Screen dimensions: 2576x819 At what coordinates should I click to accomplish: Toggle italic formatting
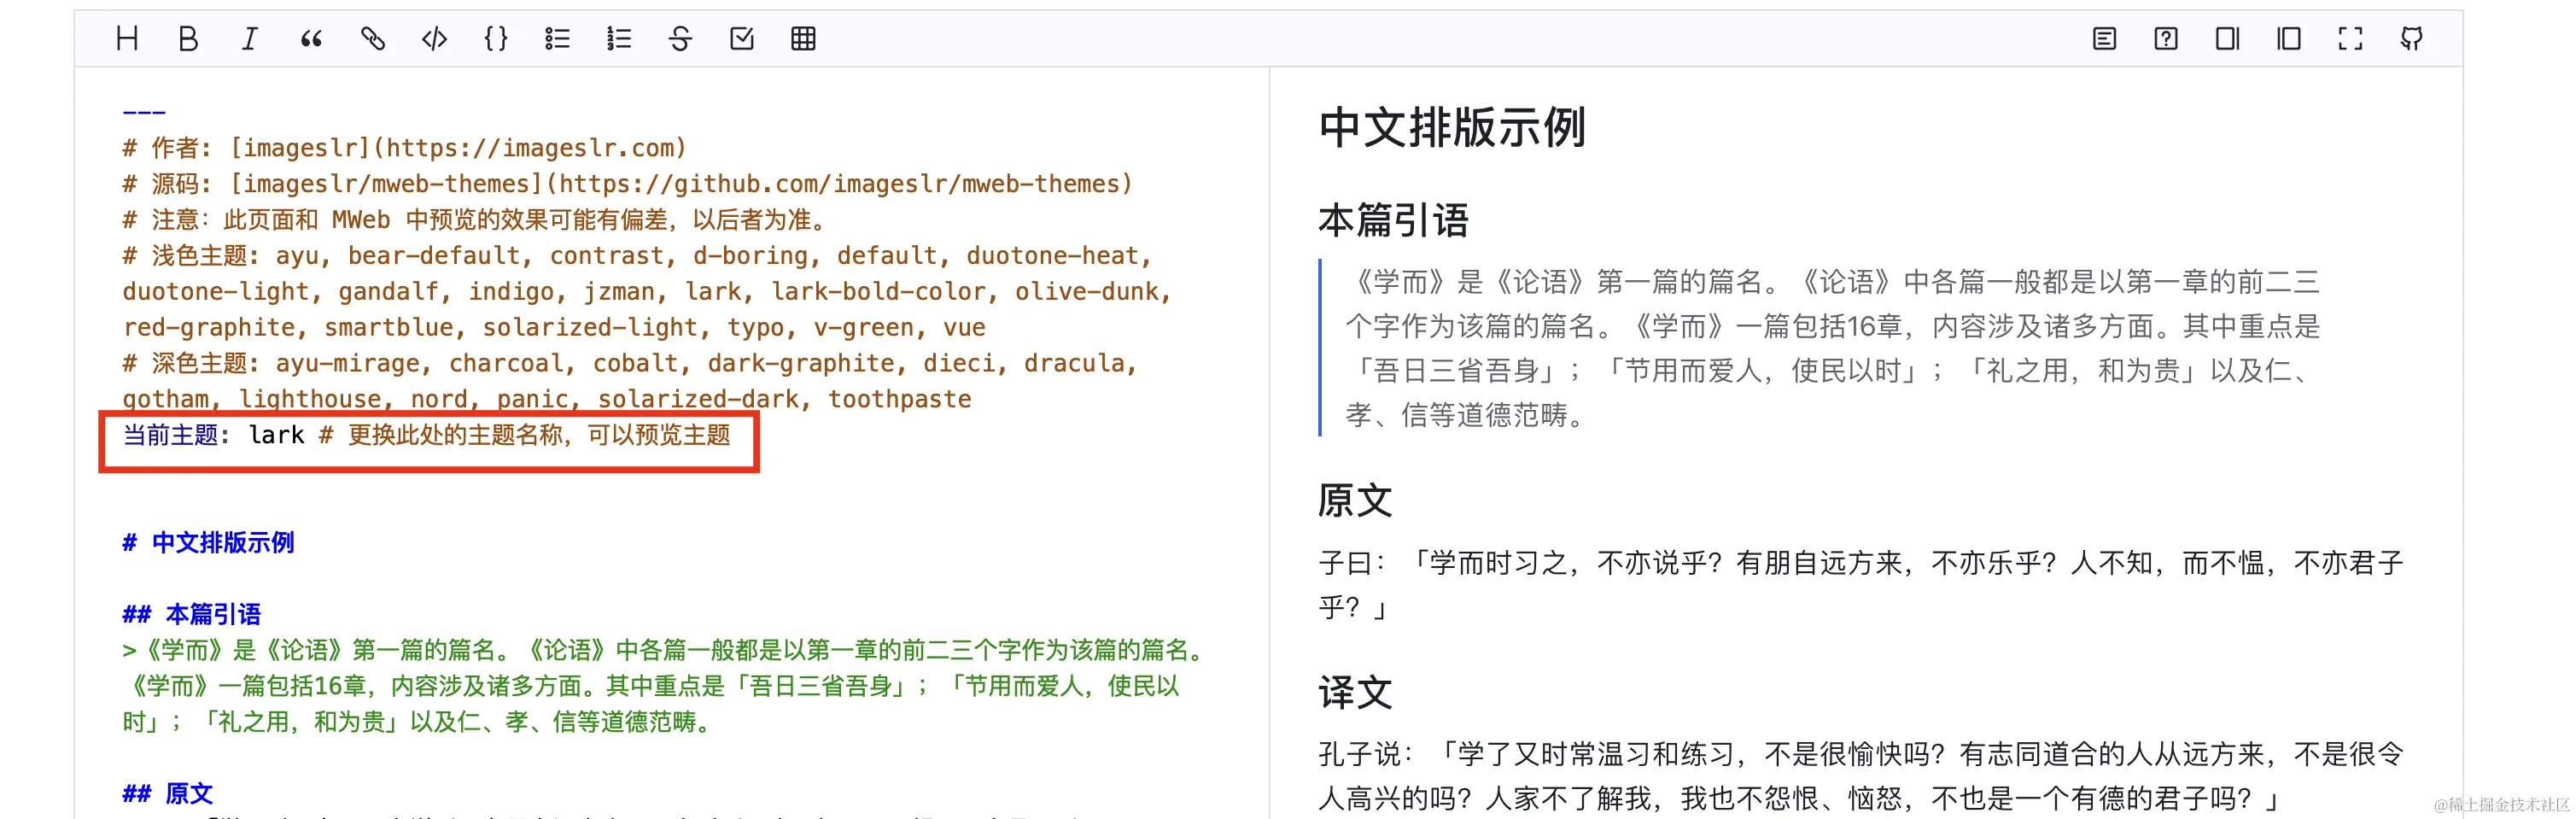coord(250,39)
